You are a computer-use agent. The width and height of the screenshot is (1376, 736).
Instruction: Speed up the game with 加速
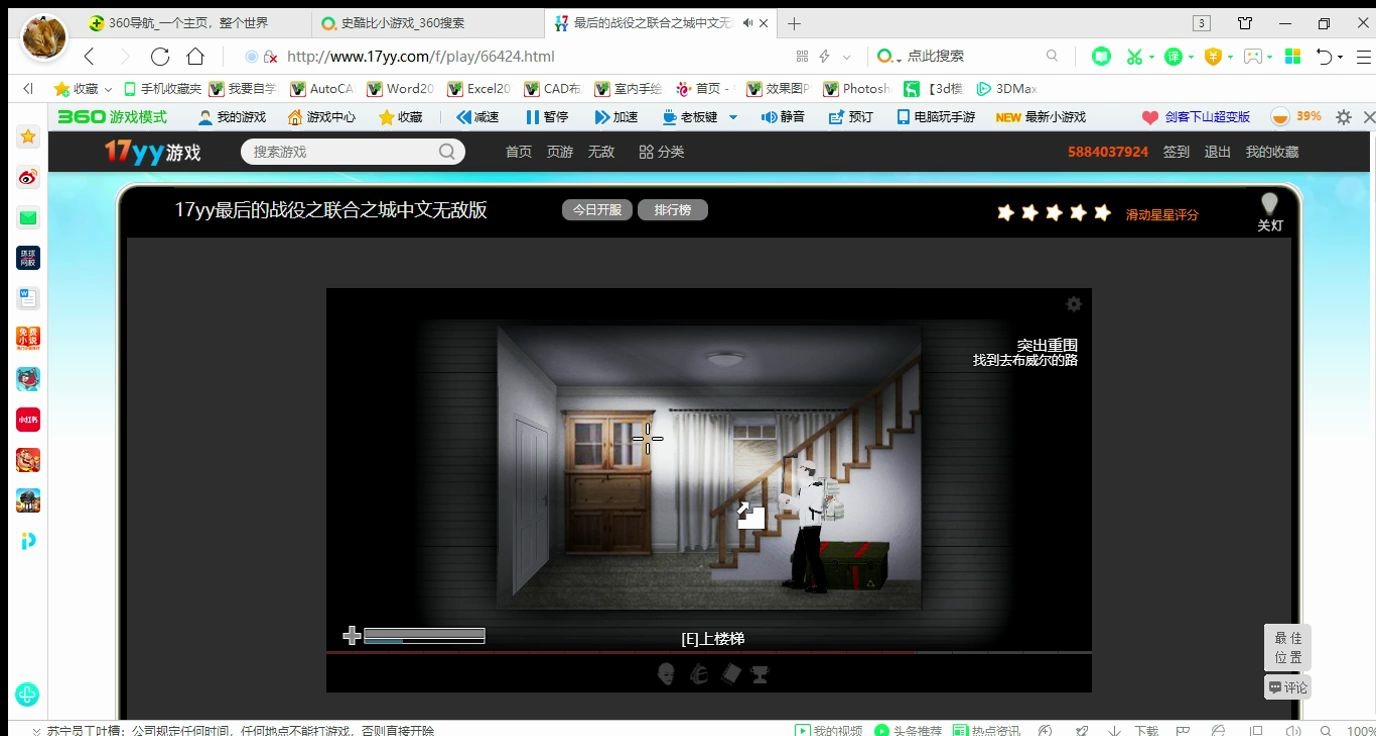[x=616, y=117]
